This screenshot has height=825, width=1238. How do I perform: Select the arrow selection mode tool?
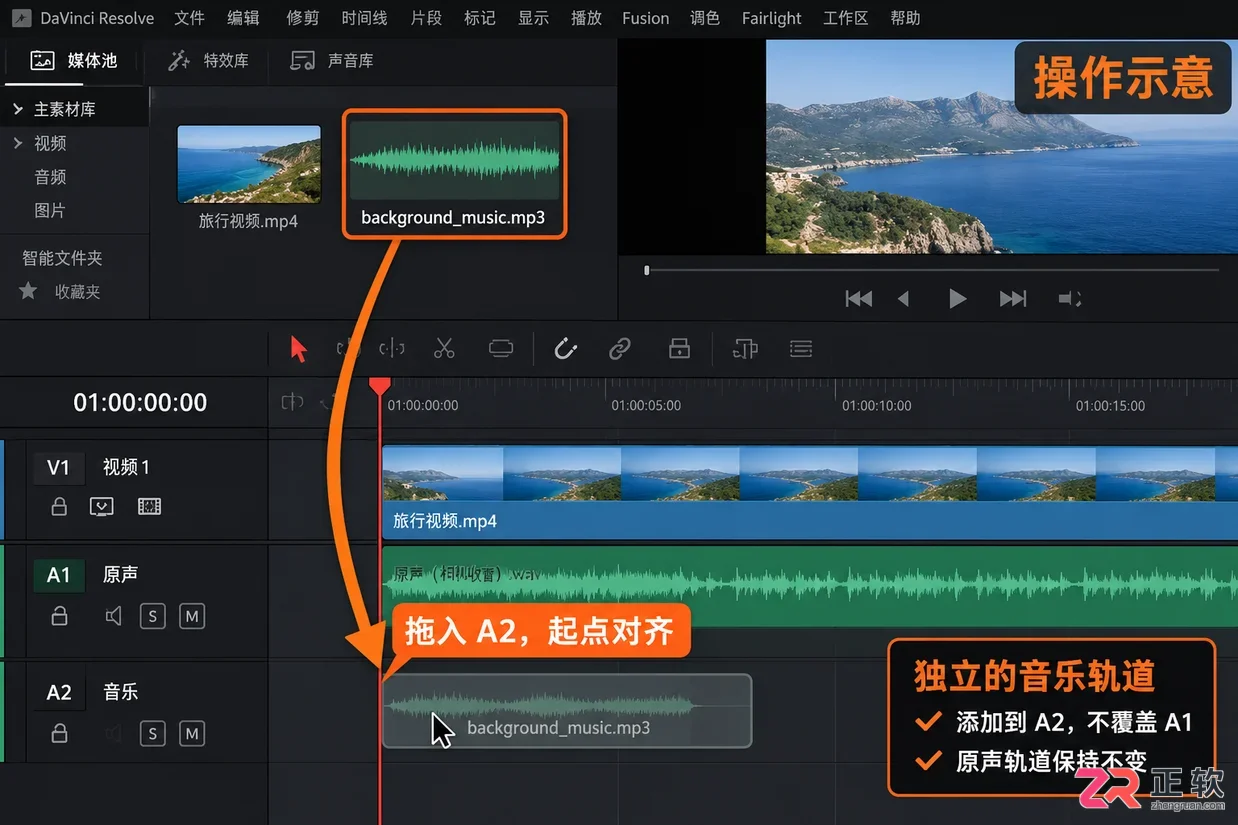click(x=298, y=349)
